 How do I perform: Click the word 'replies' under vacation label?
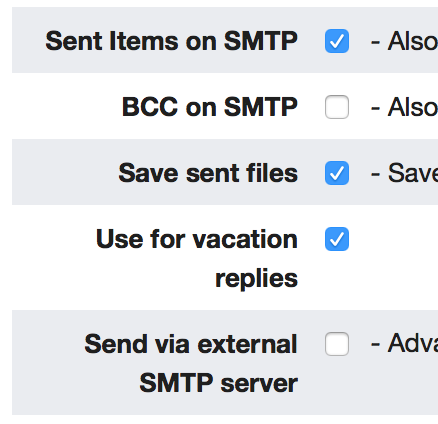coord(256,279)
